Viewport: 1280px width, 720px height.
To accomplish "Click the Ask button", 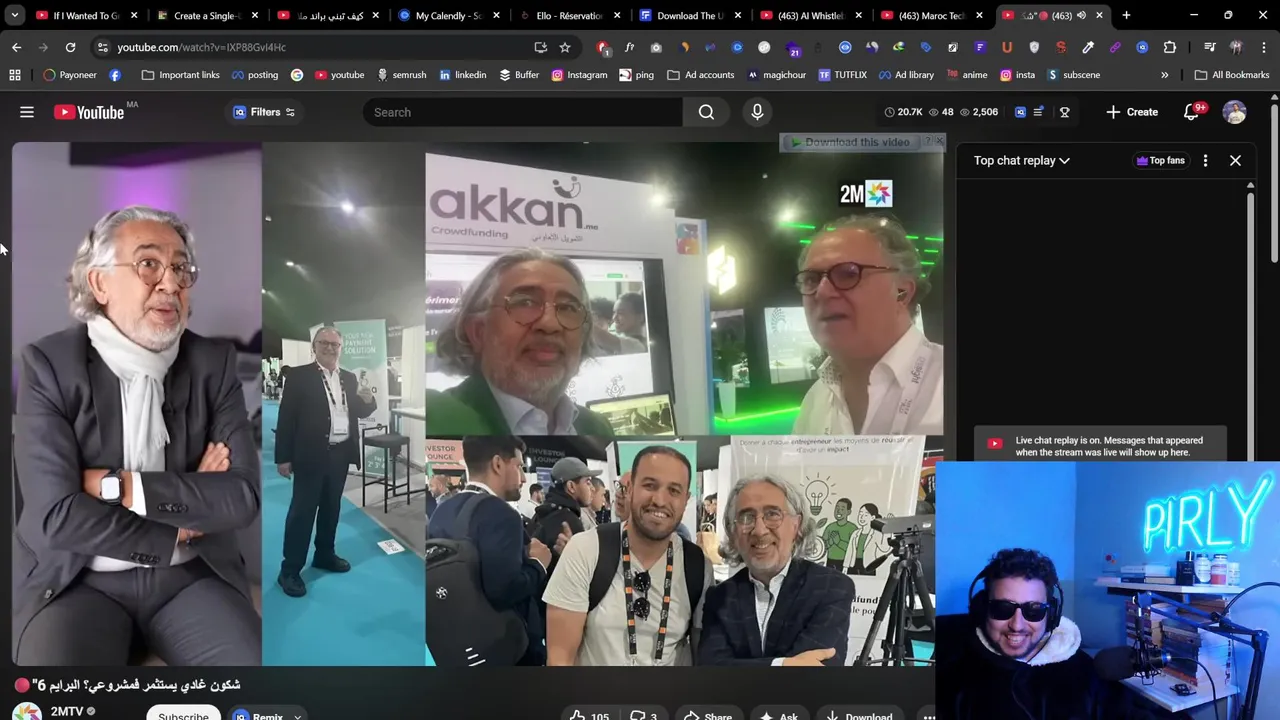I will [x=779, y=715].
